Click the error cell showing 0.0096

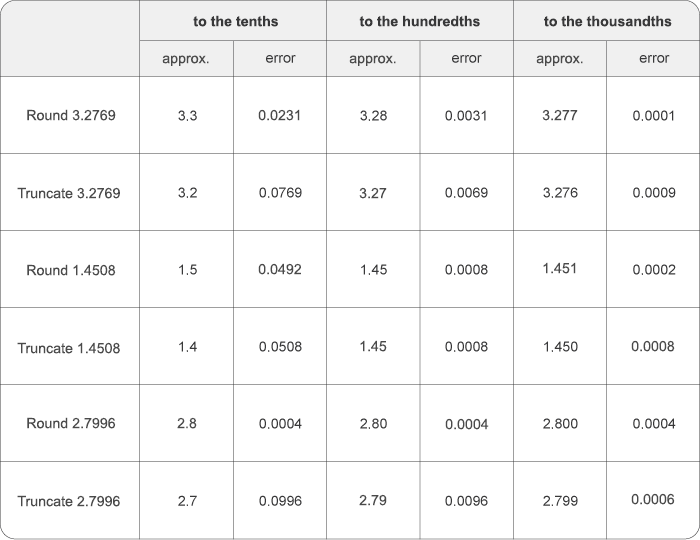[x=466, y=501]
